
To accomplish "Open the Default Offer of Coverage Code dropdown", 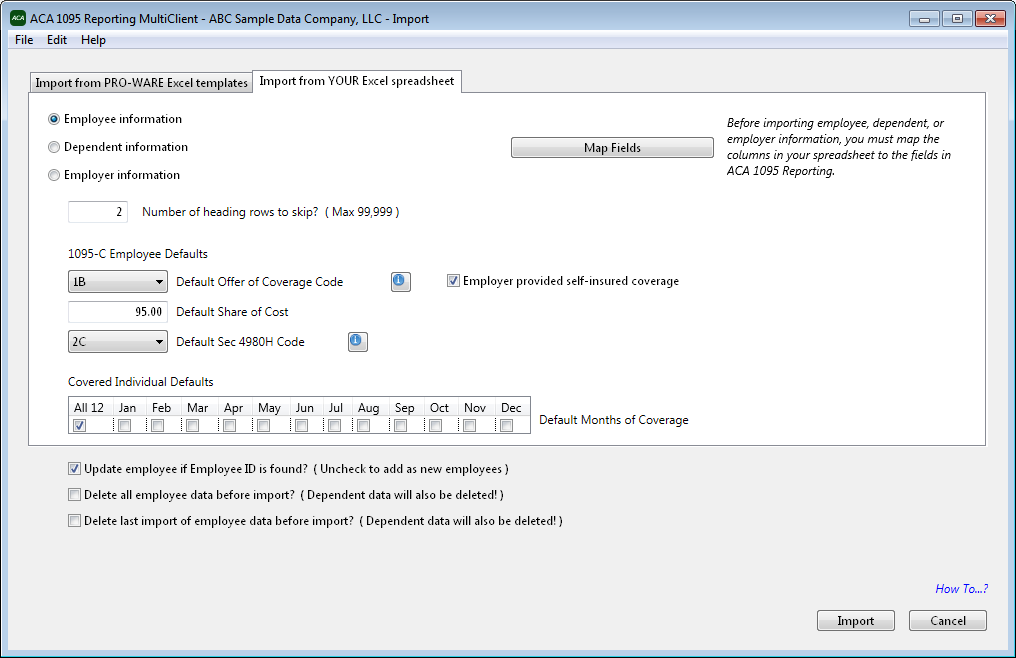I will (x=117, y=281).
